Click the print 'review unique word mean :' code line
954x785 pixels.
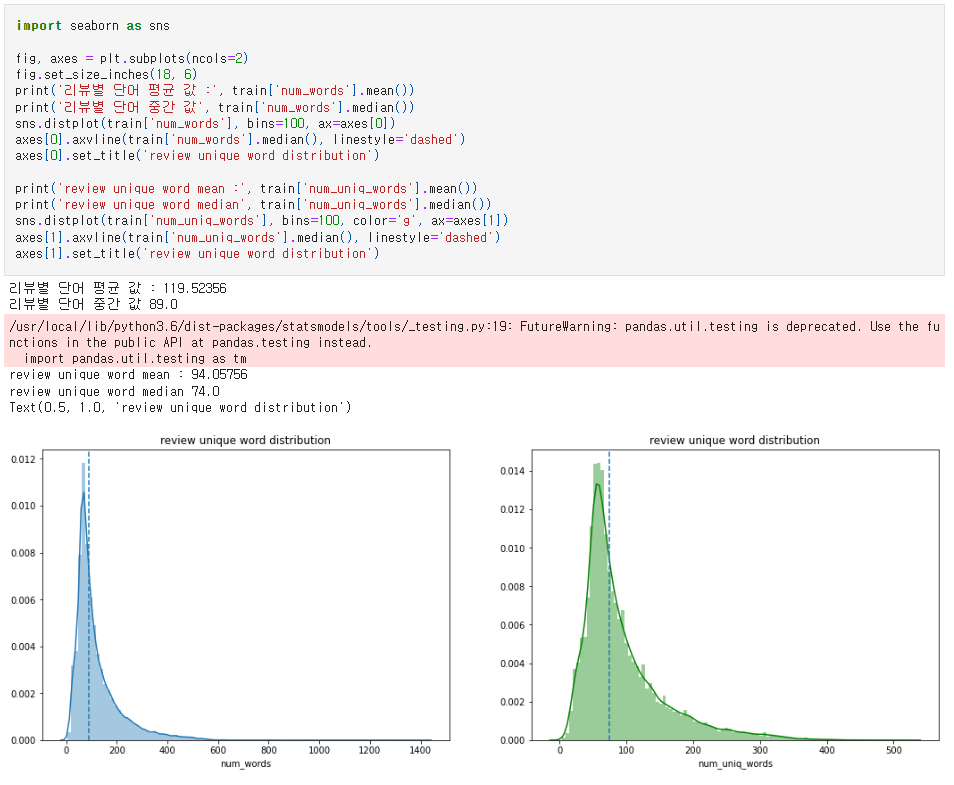click(246, 189)
